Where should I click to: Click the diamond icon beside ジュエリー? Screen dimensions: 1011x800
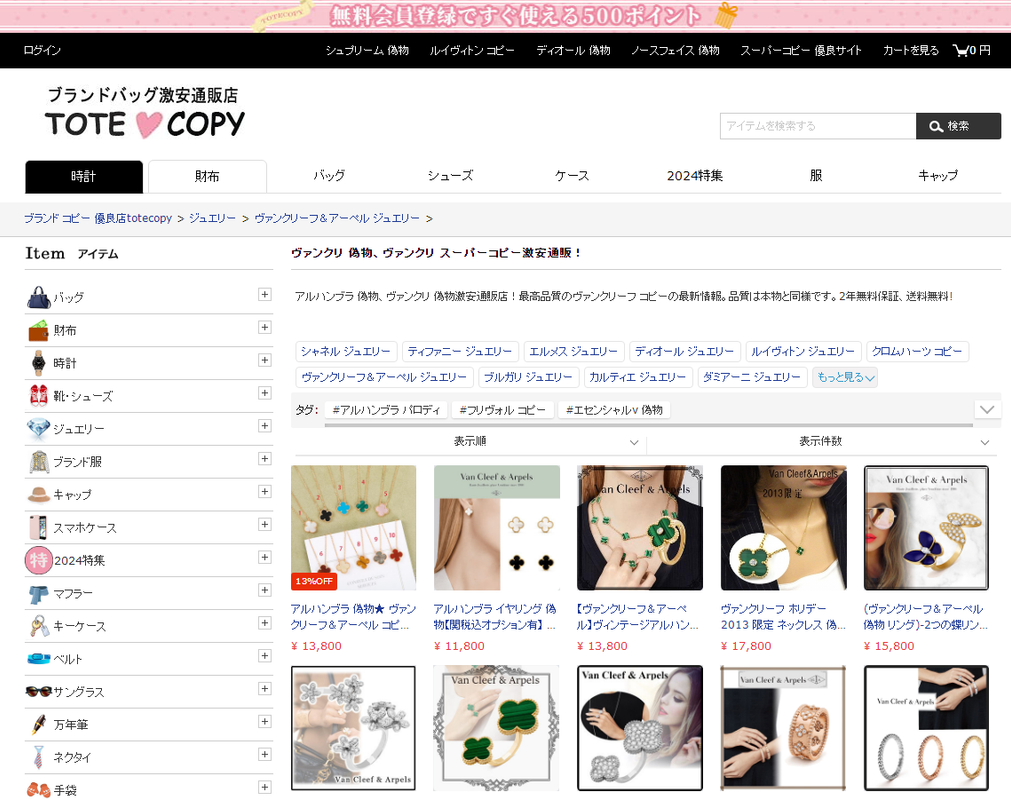click(39, 429)
